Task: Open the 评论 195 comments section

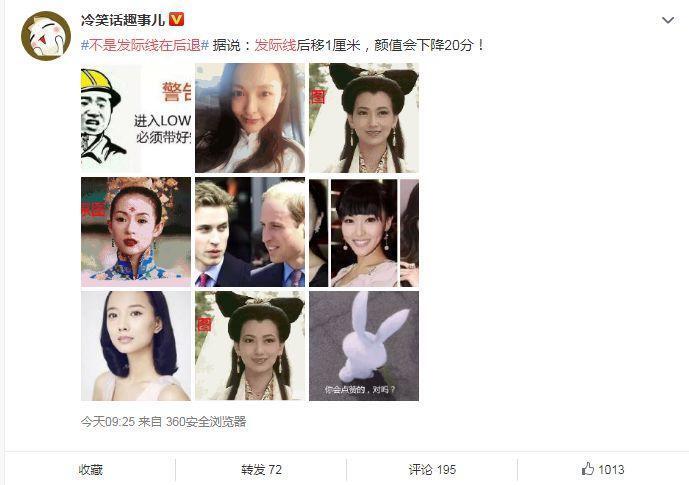Action: click(x=432, y=470)
